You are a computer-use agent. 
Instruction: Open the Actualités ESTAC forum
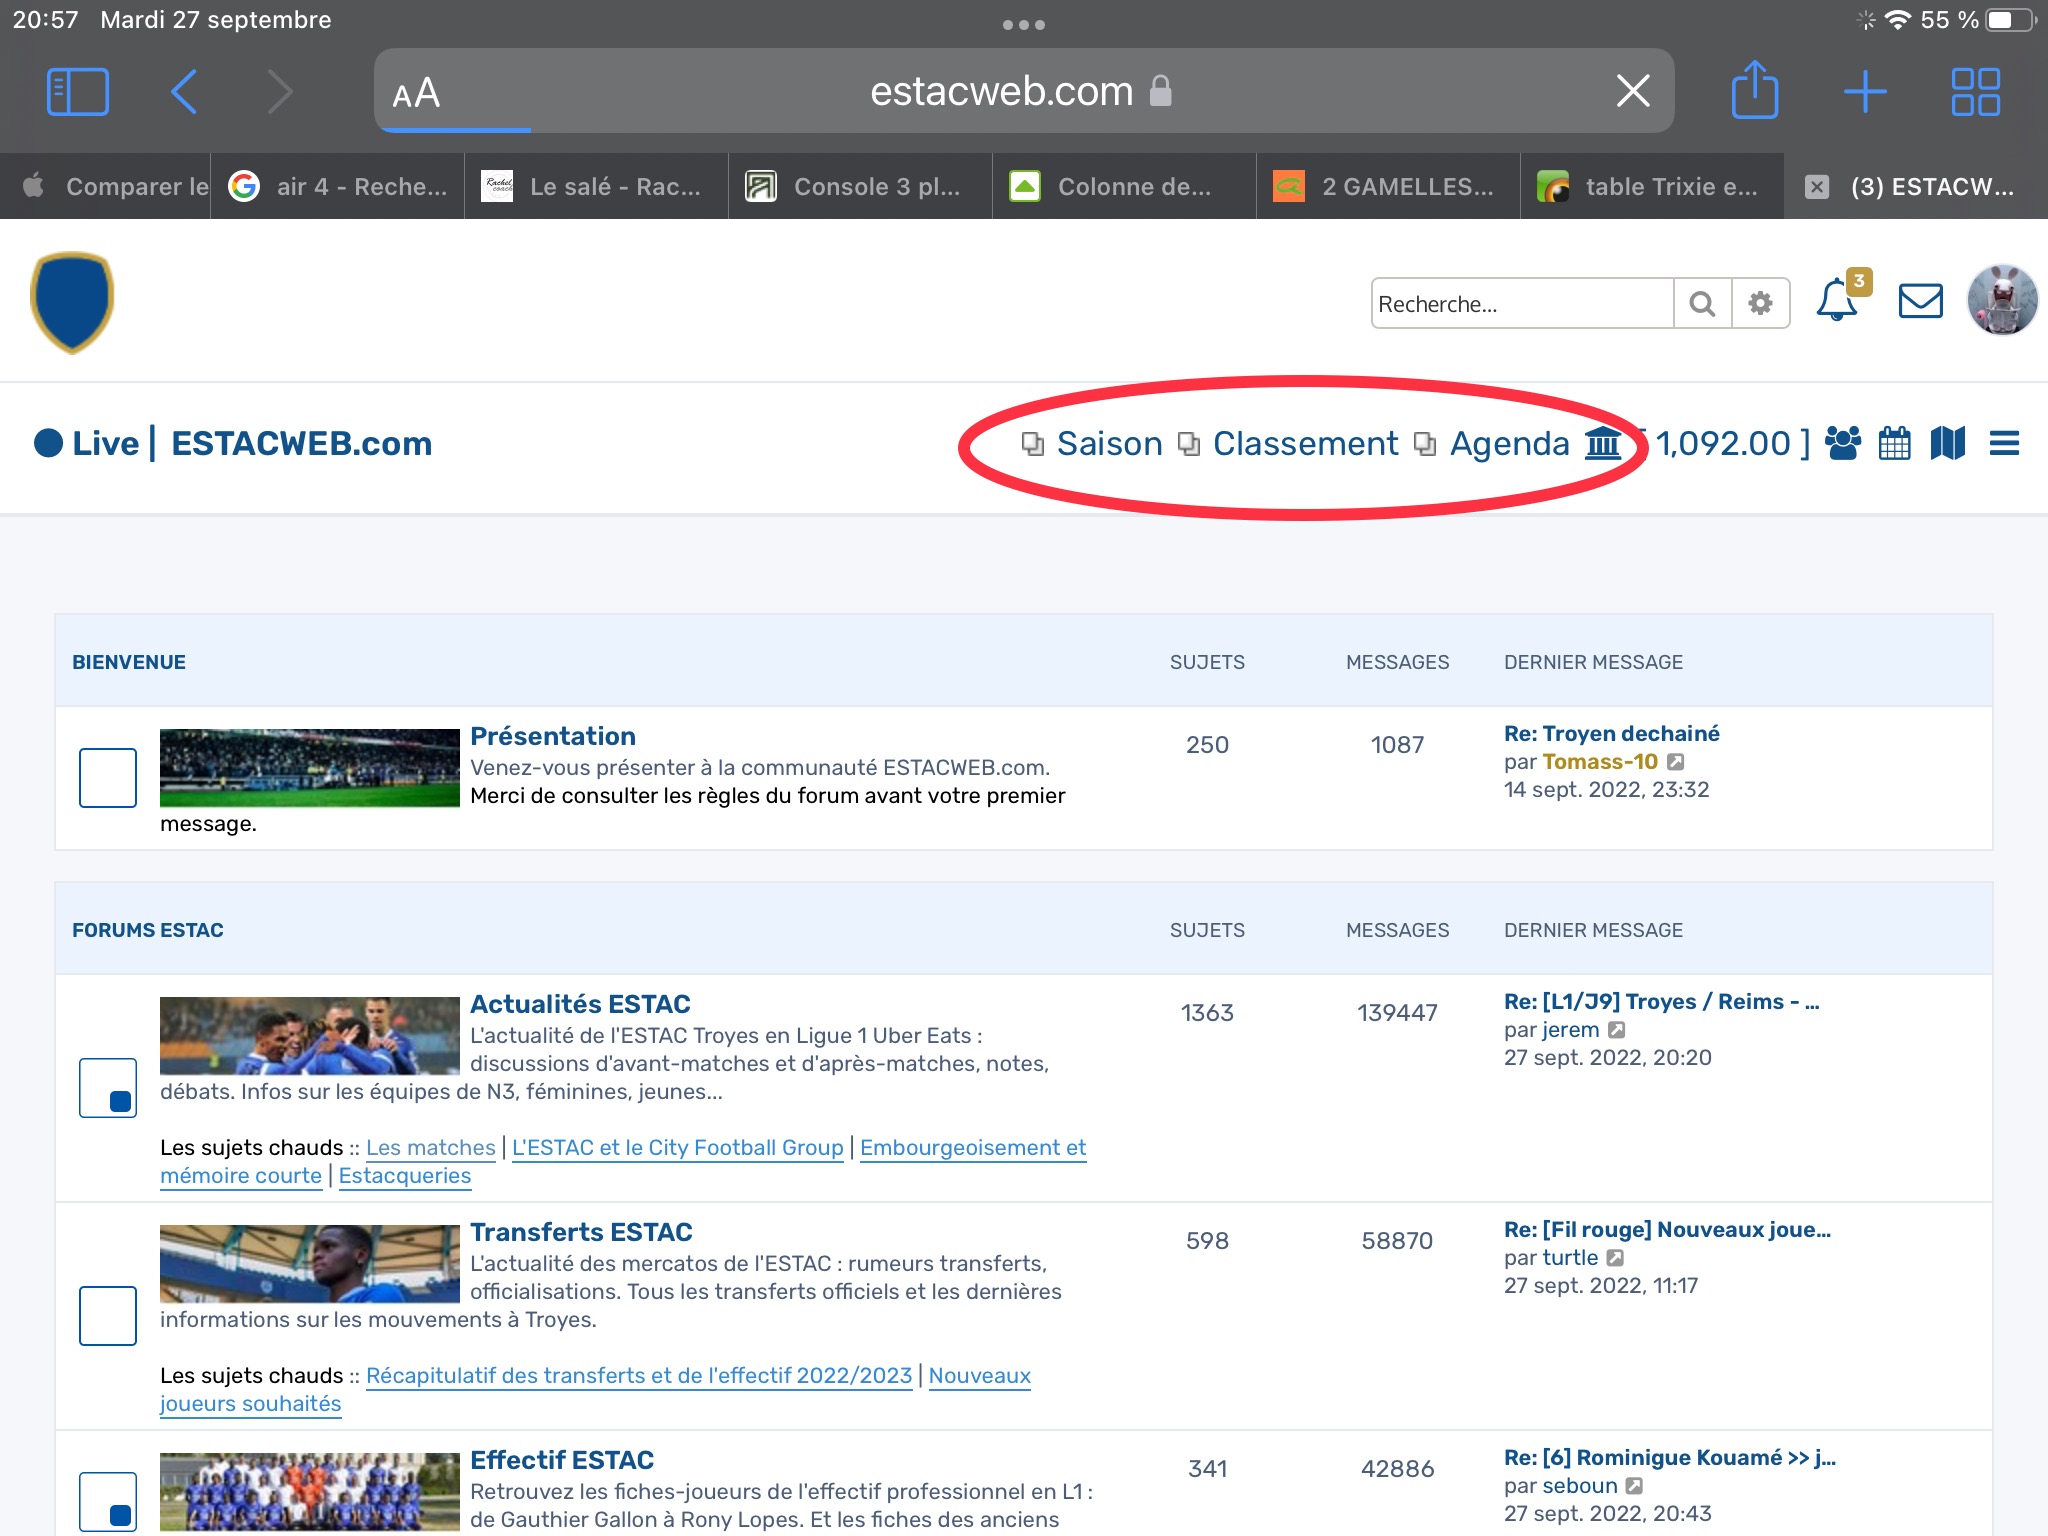click(x=580, y=1004)
